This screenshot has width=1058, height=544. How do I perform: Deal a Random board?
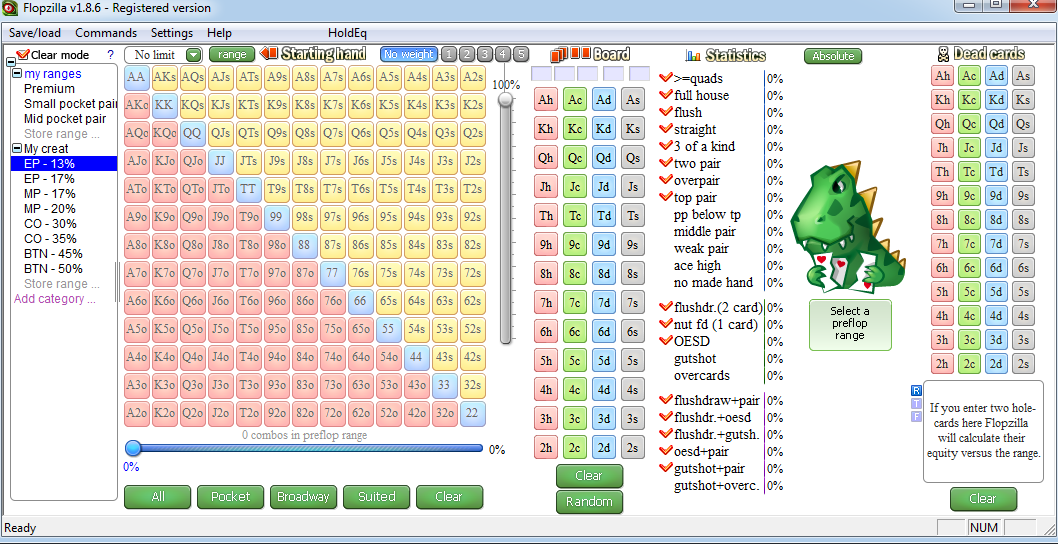[x=589, y=501]
